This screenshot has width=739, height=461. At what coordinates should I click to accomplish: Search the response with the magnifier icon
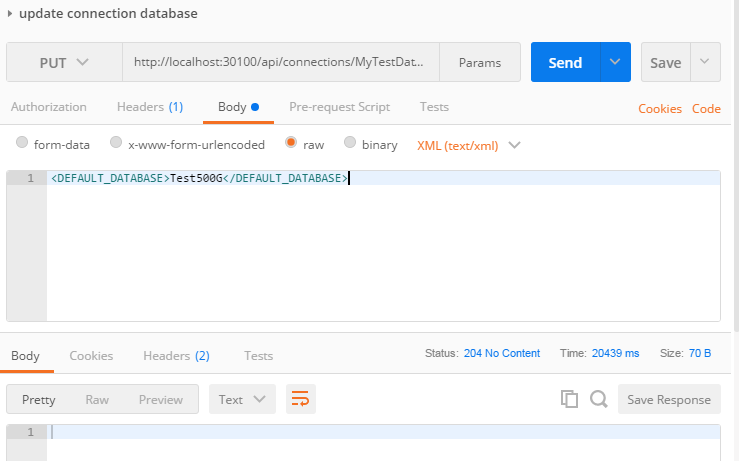tap(599, 399)
